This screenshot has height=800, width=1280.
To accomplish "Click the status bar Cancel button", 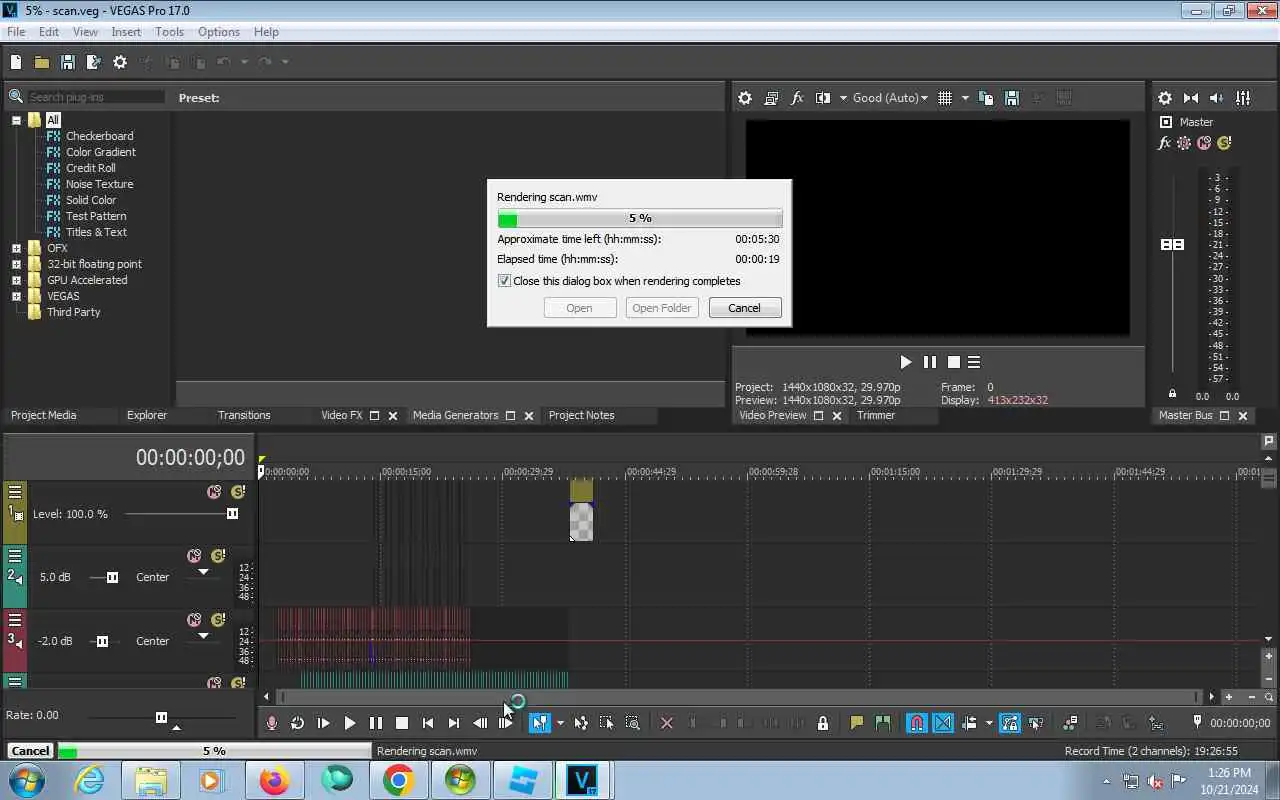I will tap(30, 751).
